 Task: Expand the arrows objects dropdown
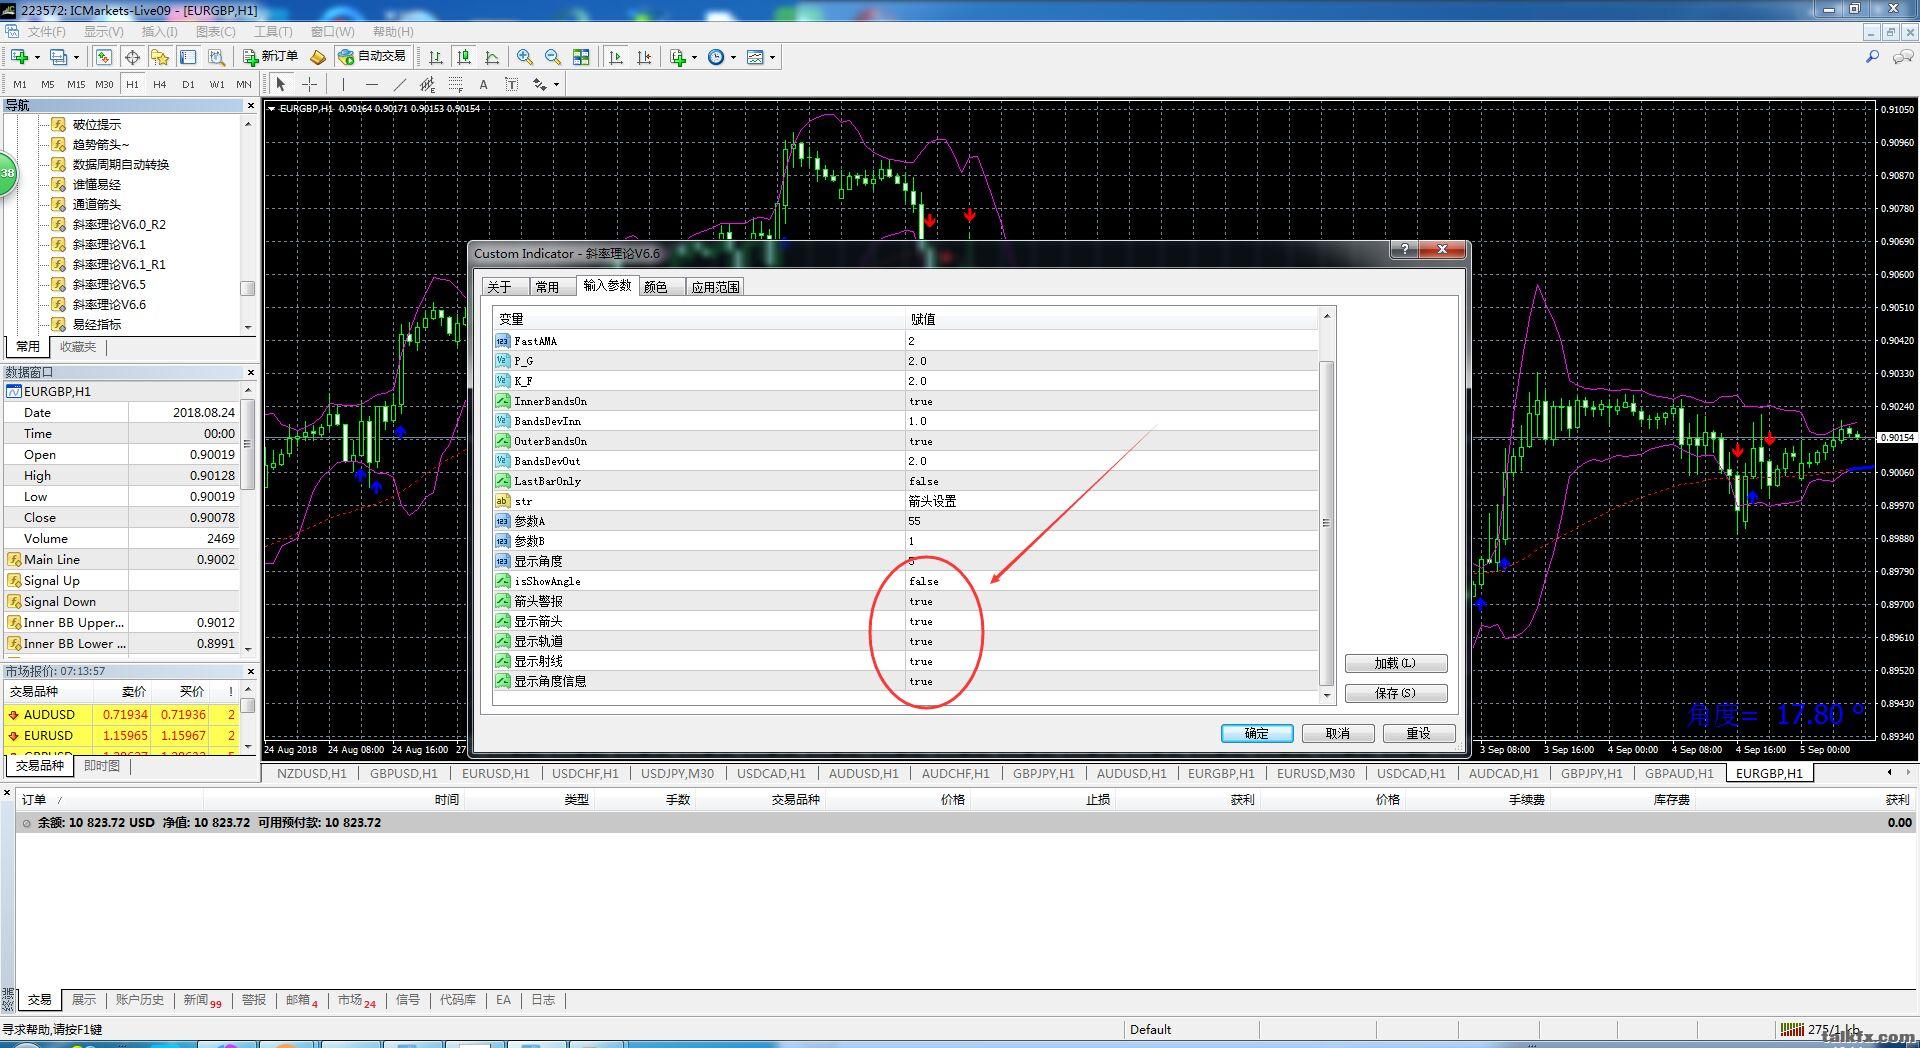(x=556, y=84)
